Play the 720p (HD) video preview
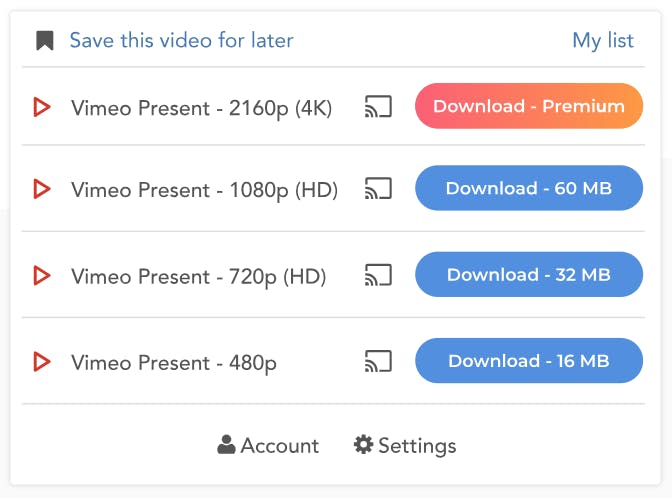Screen dimensions: 672x498 point(42,275)
